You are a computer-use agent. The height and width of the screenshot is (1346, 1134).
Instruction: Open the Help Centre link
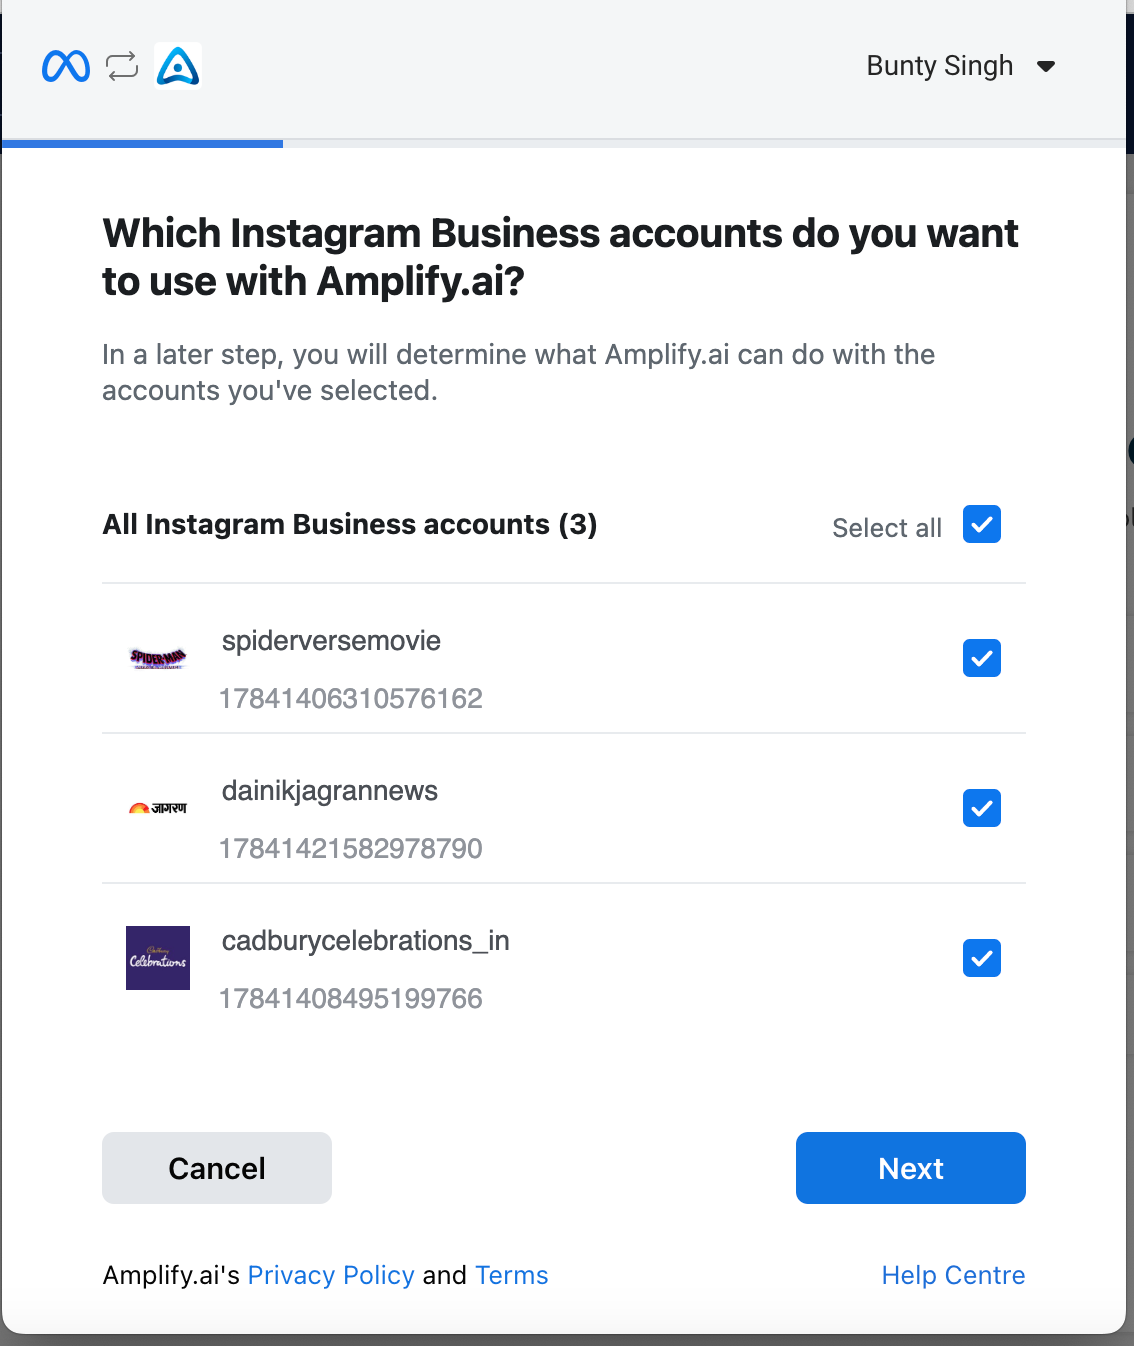point(954,1275)
